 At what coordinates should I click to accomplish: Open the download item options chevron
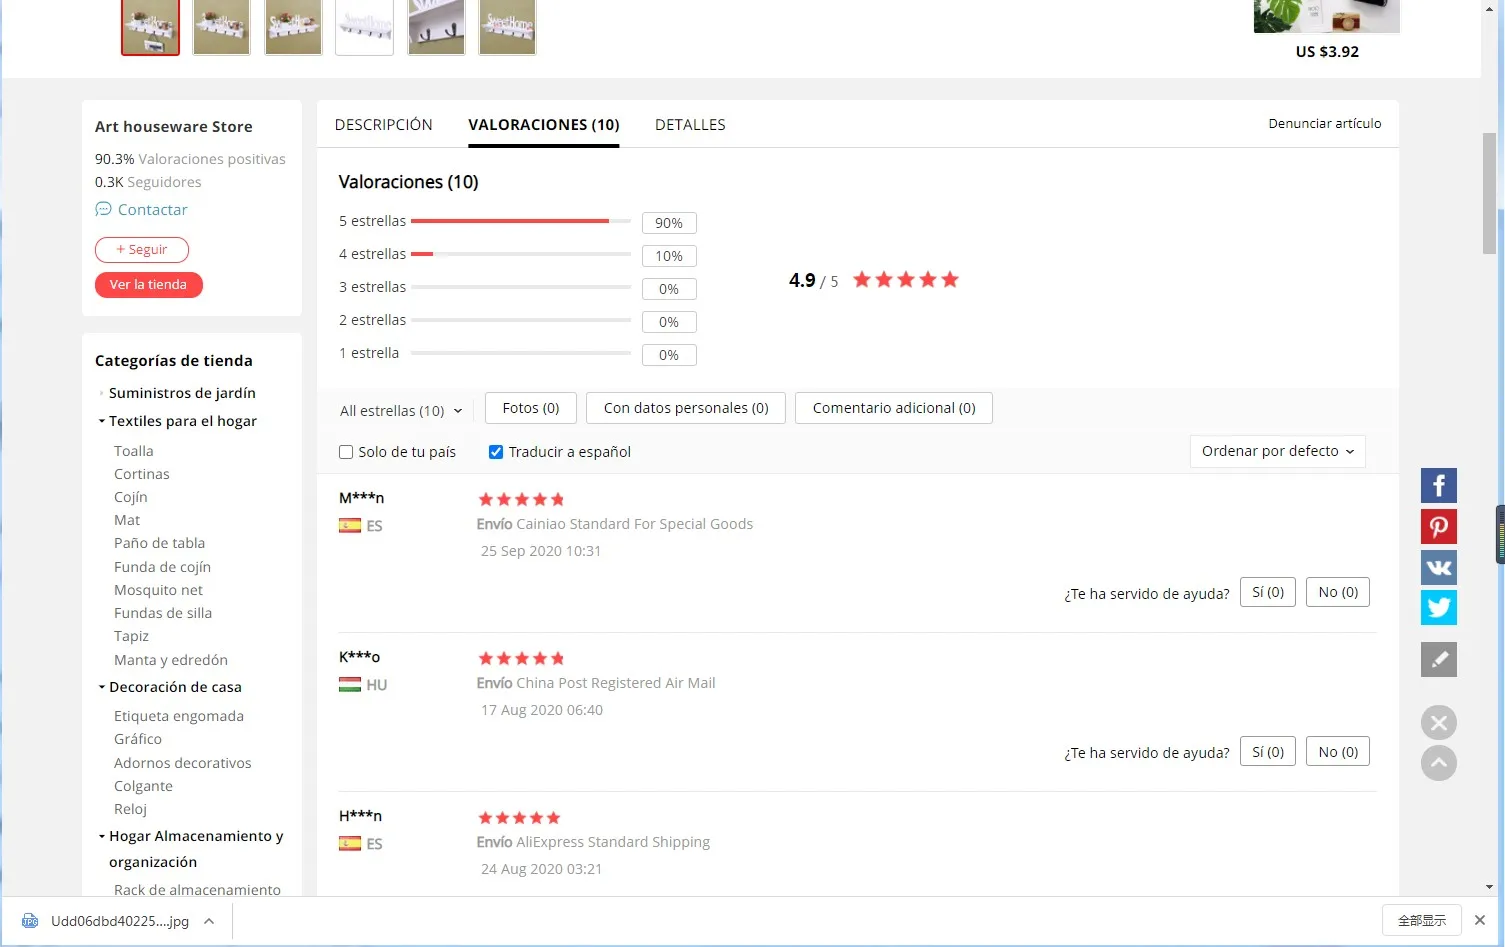[209, 921]
